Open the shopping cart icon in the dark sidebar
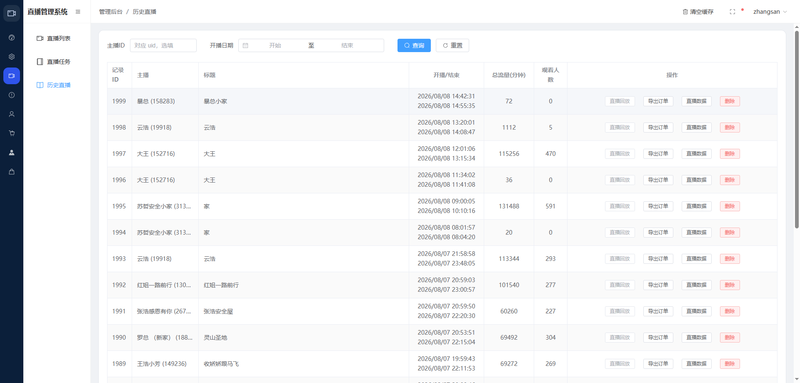This screenshot has height=383, width=800. tap(12, 133)
